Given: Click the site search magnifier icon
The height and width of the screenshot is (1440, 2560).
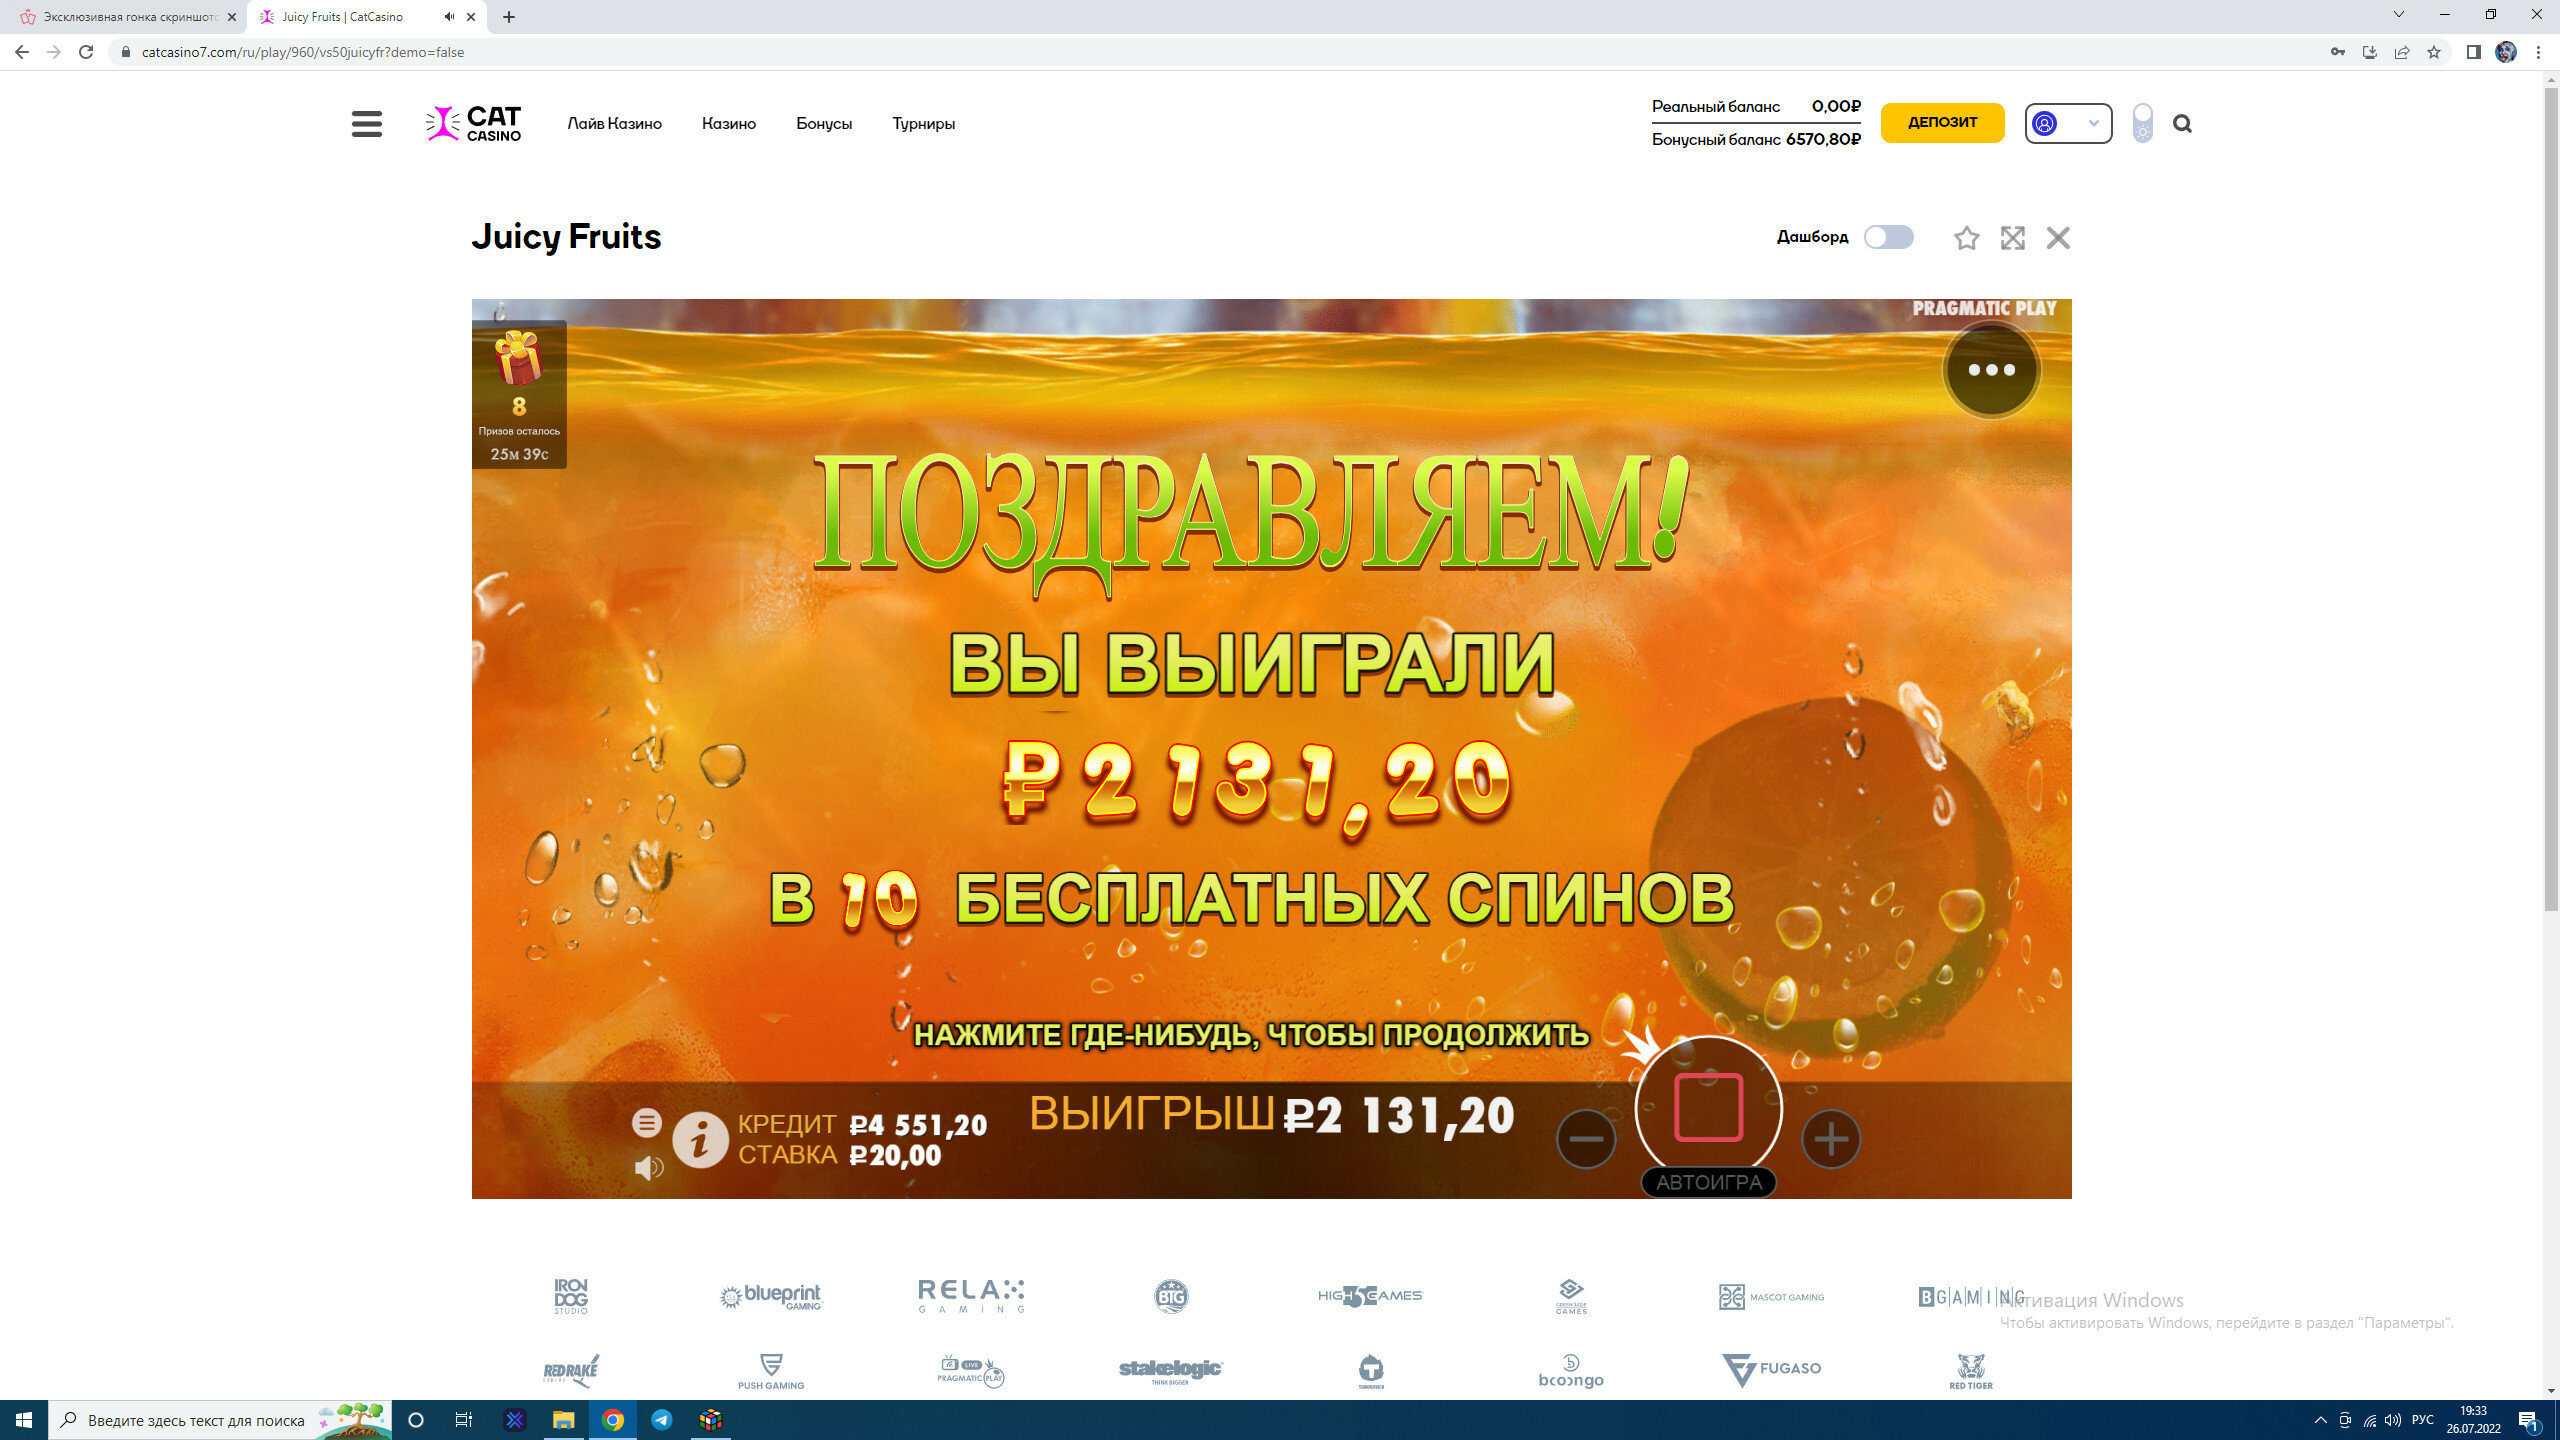Looking at the screenshot, I should [x=2182, y=124].
